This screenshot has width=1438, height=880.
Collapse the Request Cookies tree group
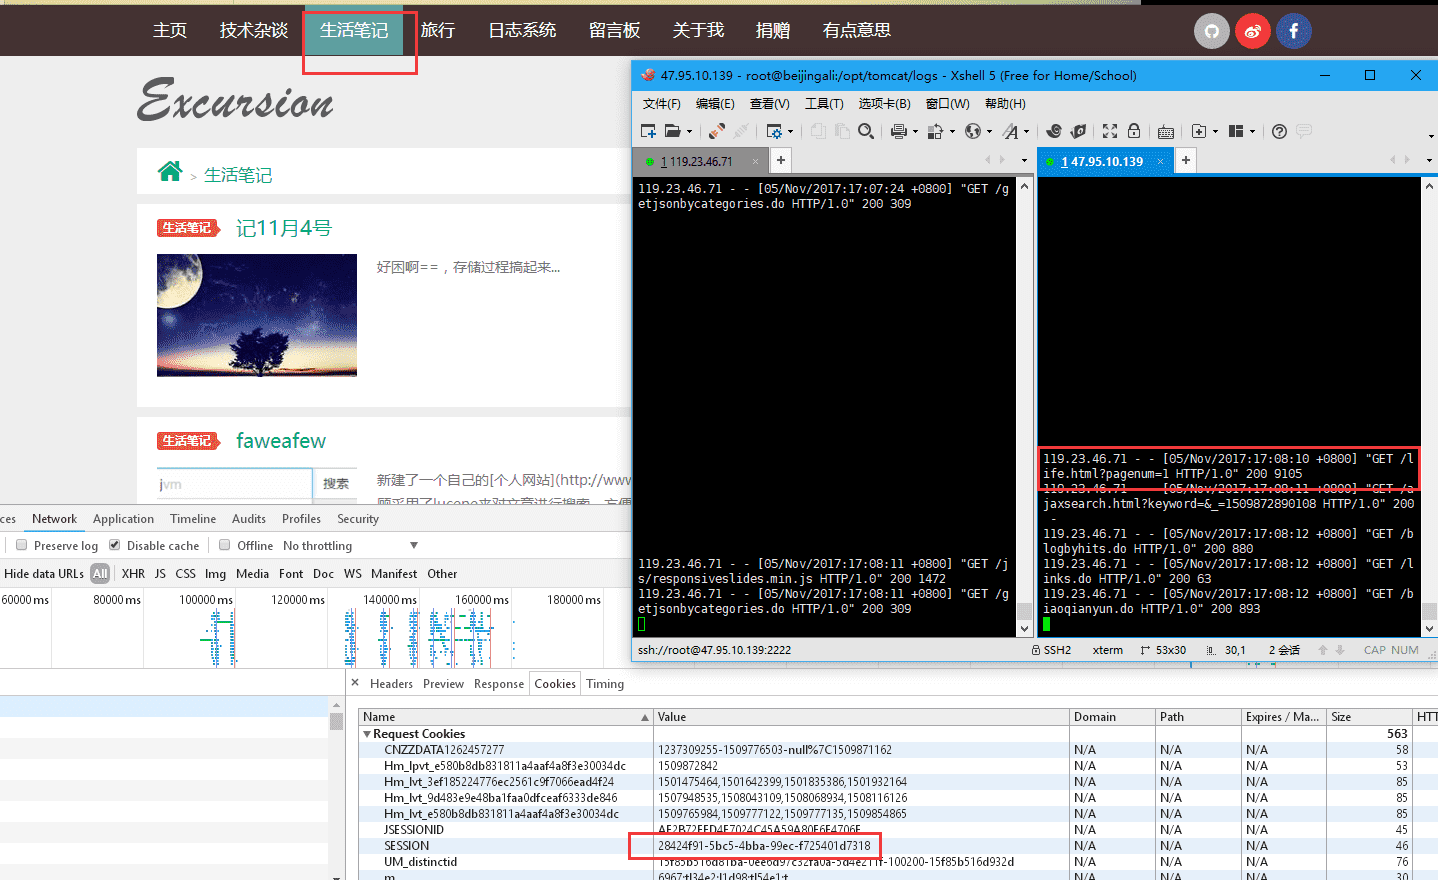point(367,734)
